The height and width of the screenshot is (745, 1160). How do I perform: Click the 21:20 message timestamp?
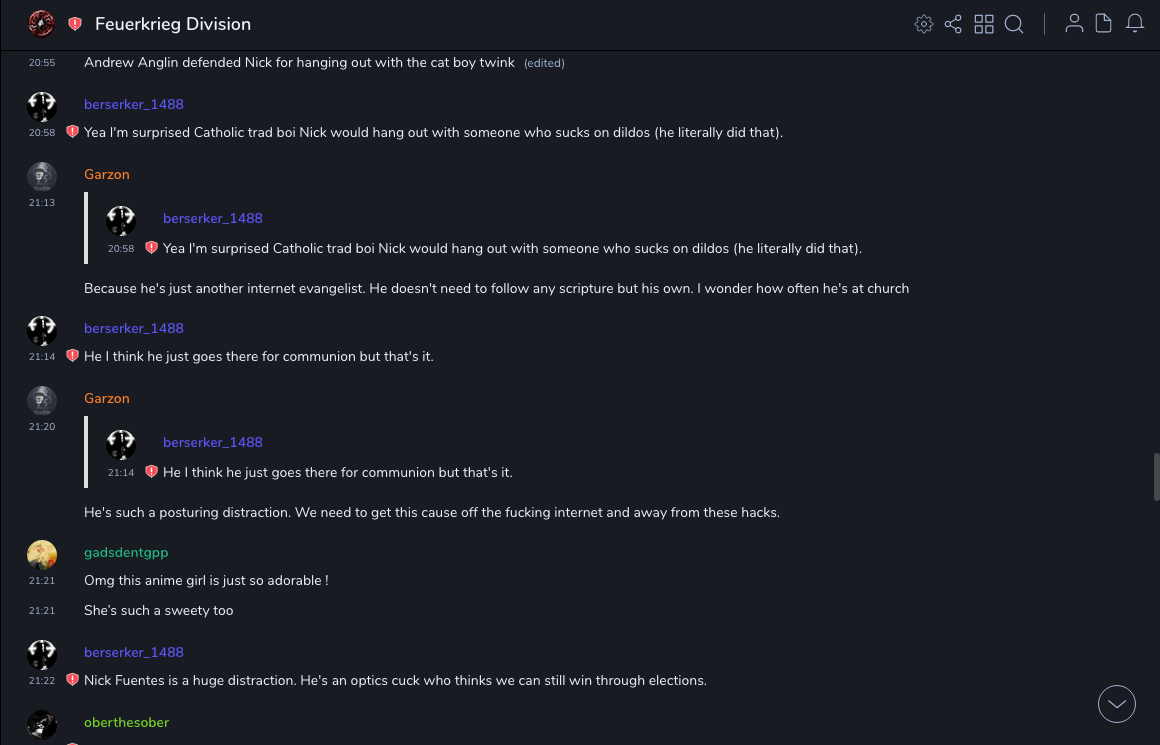pos(42,426)
